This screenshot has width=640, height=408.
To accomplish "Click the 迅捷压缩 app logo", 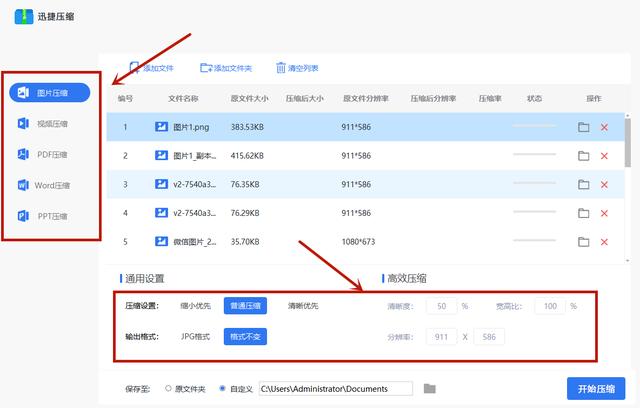I will click(24, 16).
